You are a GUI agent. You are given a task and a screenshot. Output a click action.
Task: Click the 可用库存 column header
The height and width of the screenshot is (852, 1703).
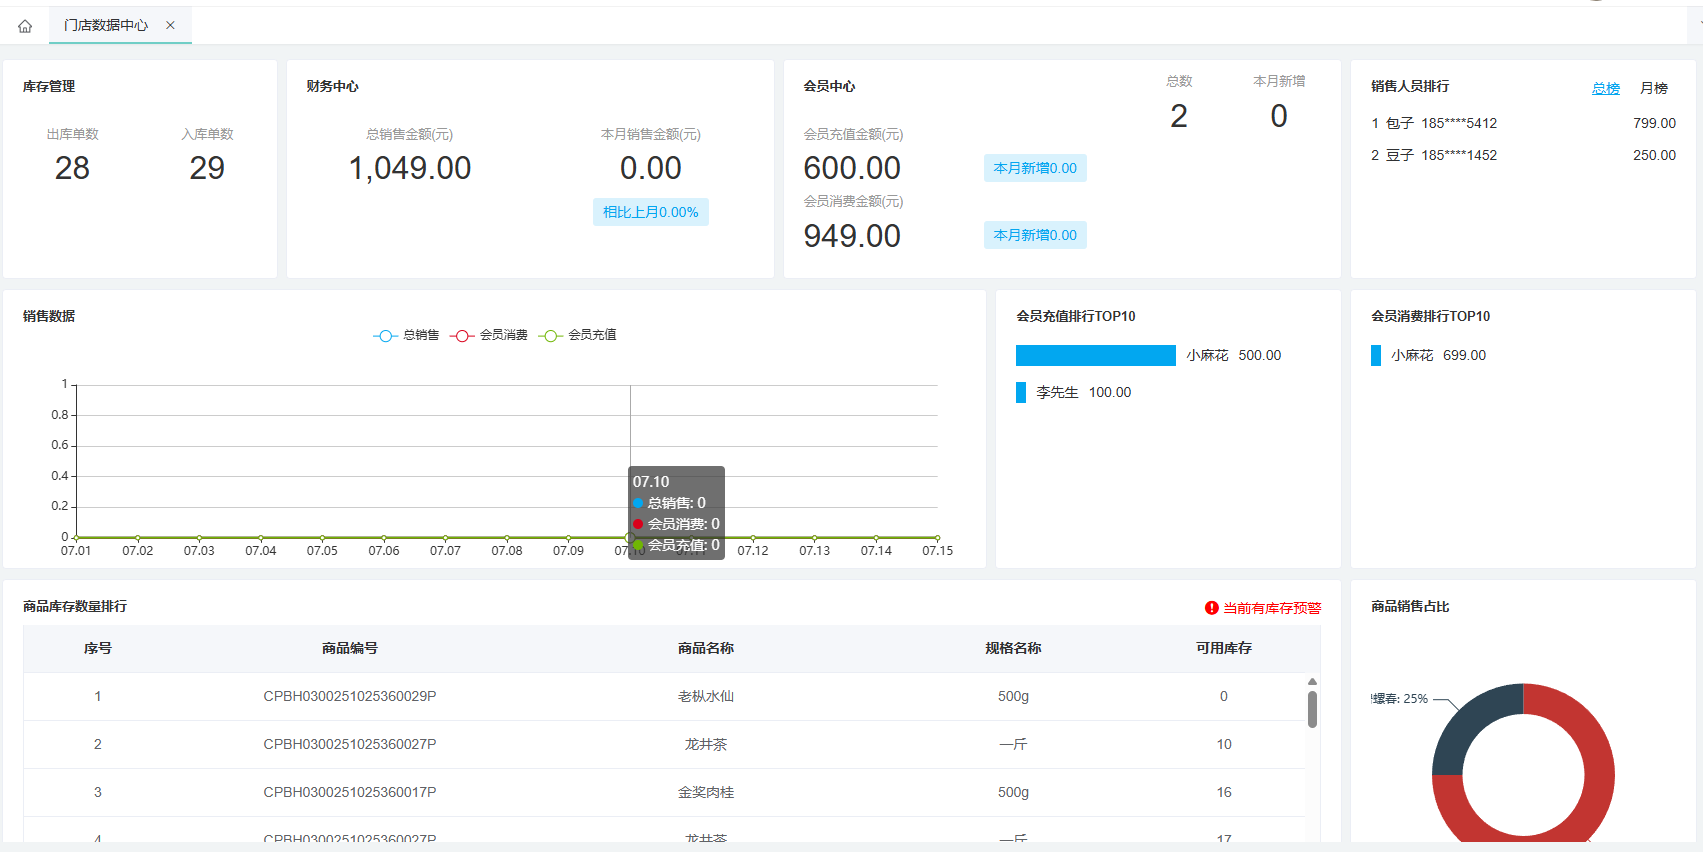click(x=1224, y=648)
